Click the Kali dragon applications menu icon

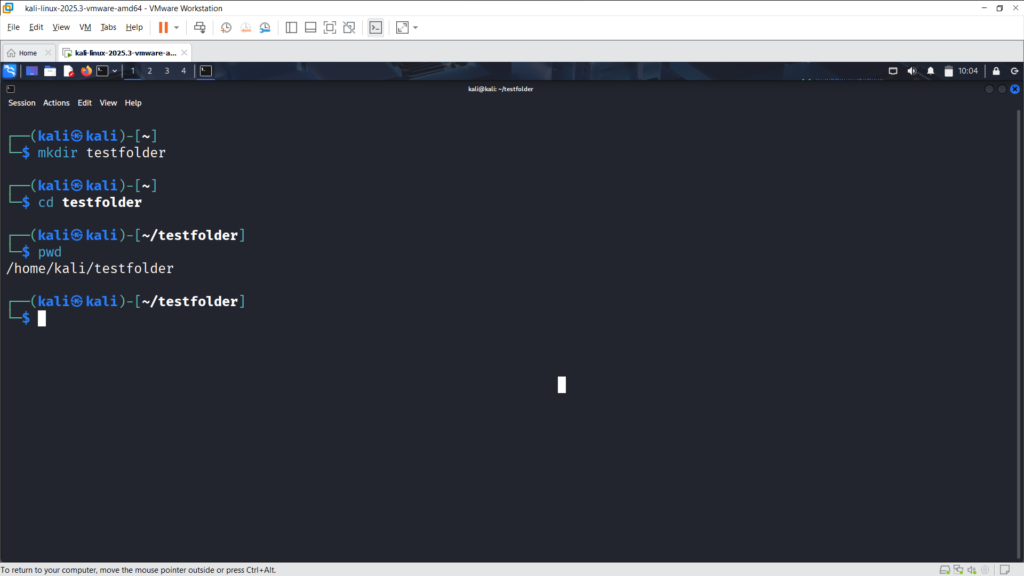pyautogui.click(x=10, y=71)
